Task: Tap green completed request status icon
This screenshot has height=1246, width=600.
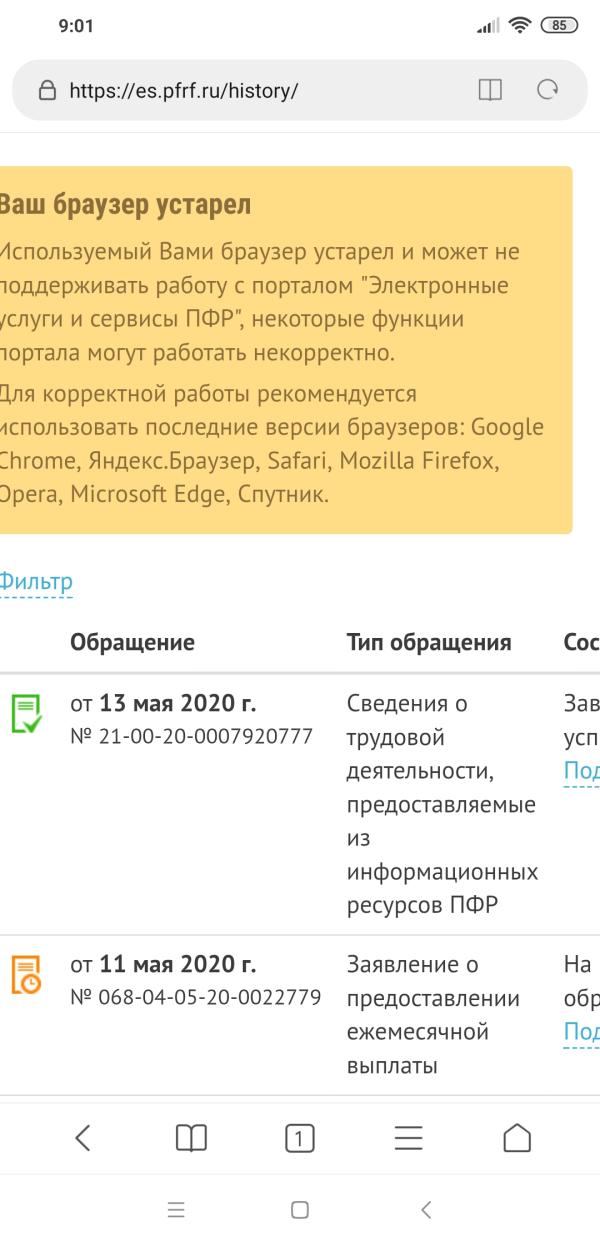Action: pyautogui.click(x=27, y=714)
